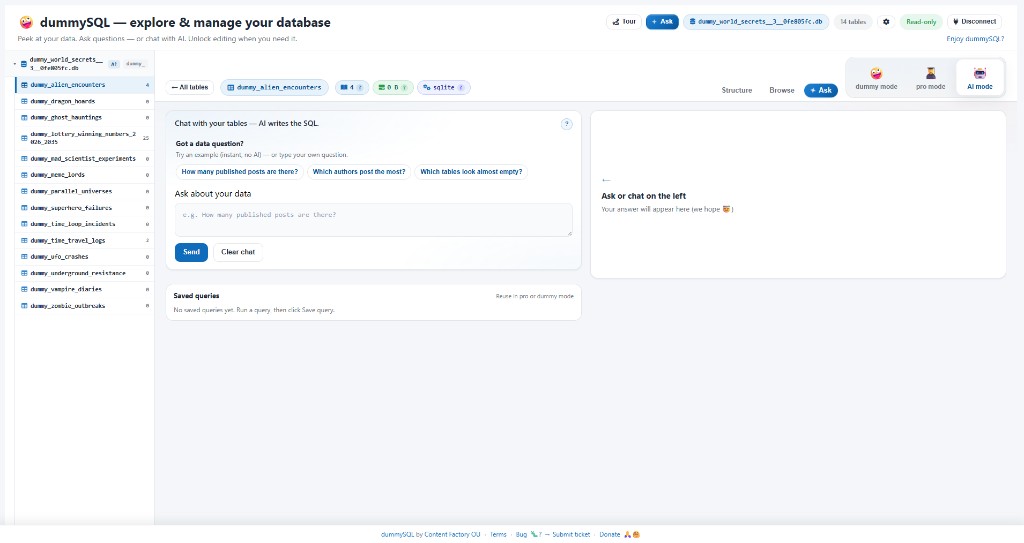Try 'How many published posts are there?' example
This screenshot has width=1024, height=543.
click(x=240, y=172)
